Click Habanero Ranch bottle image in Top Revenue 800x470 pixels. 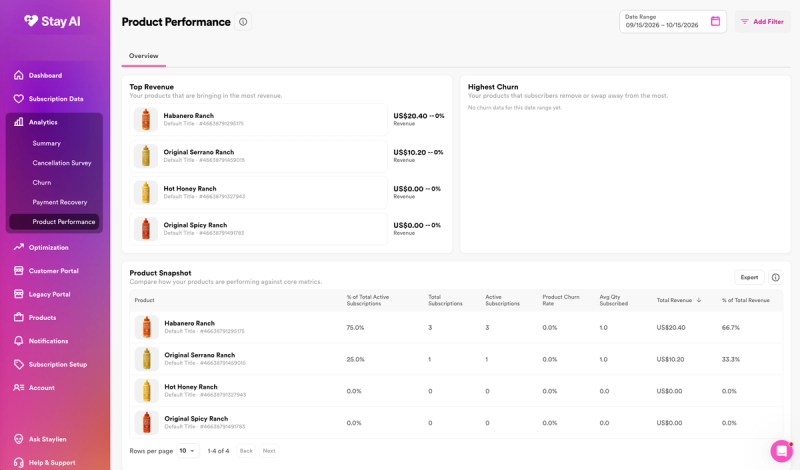pos(146,119)
